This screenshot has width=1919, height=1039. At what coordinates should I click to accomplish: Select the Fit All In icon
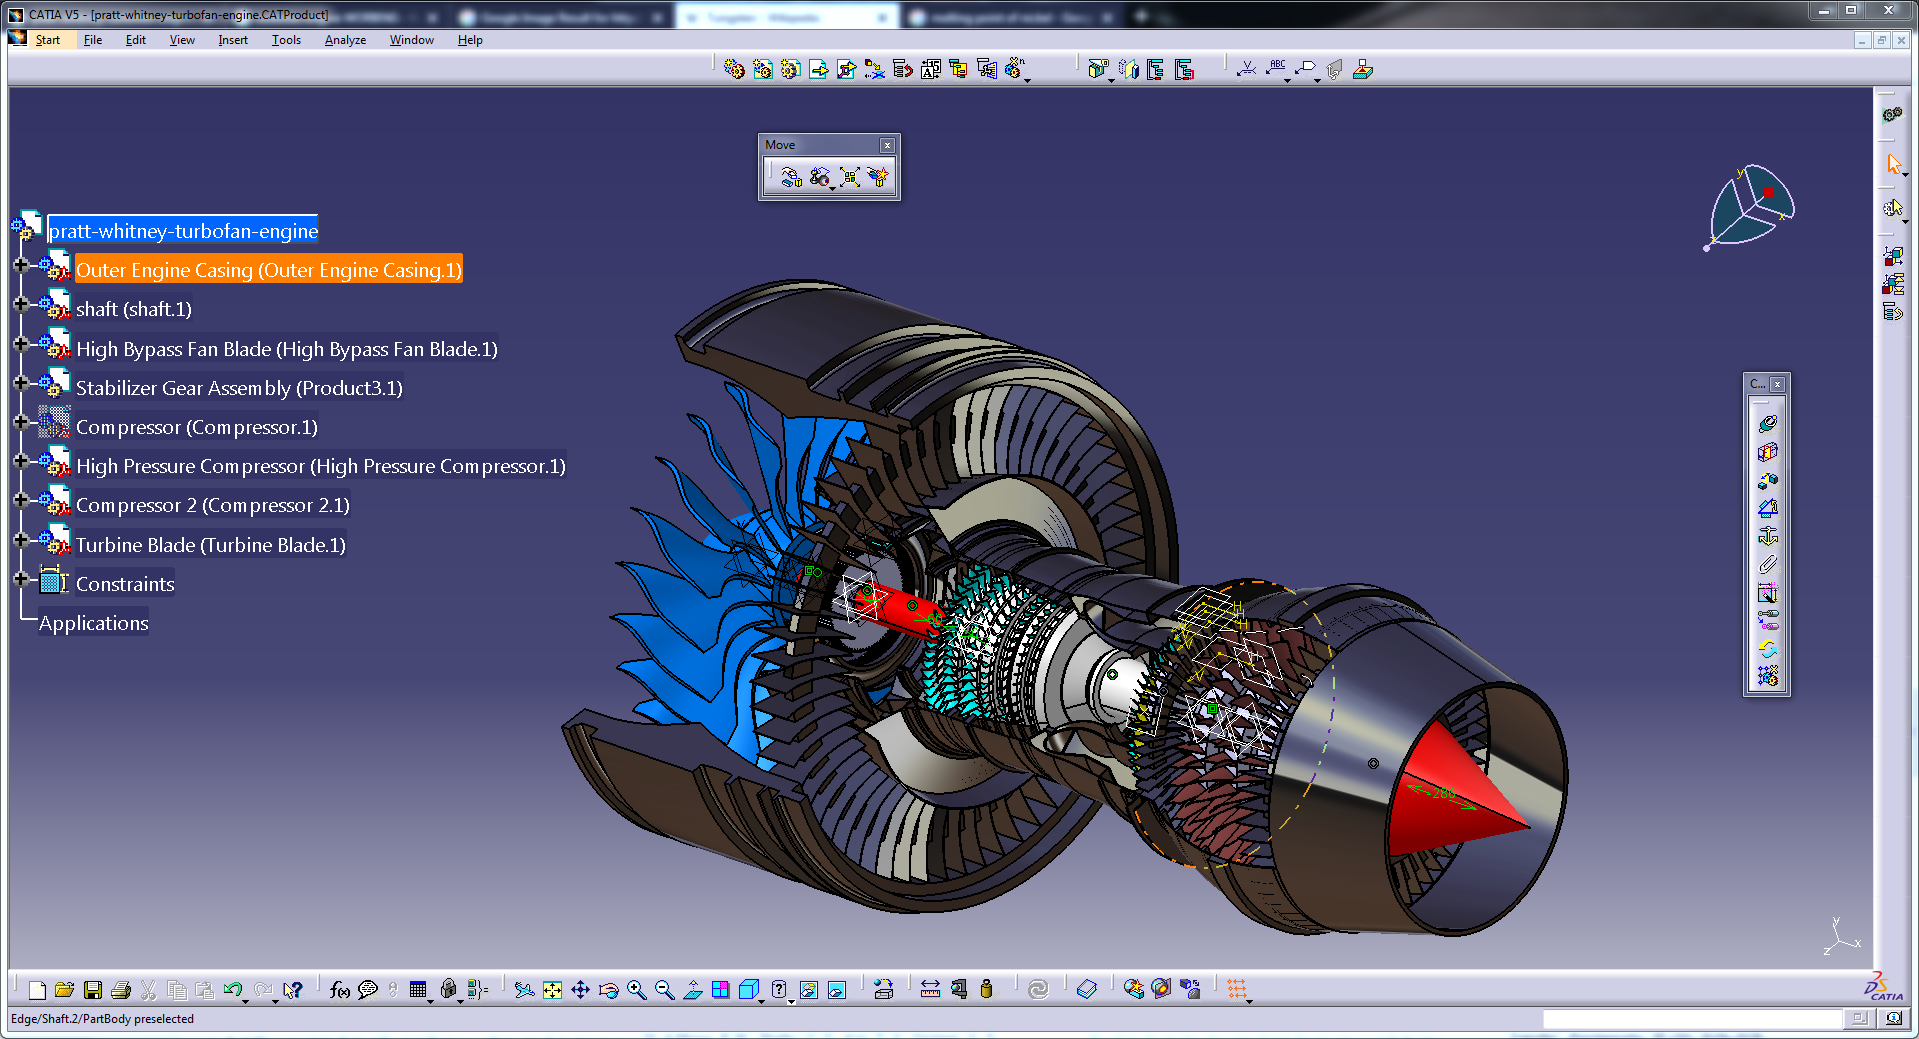552,990
